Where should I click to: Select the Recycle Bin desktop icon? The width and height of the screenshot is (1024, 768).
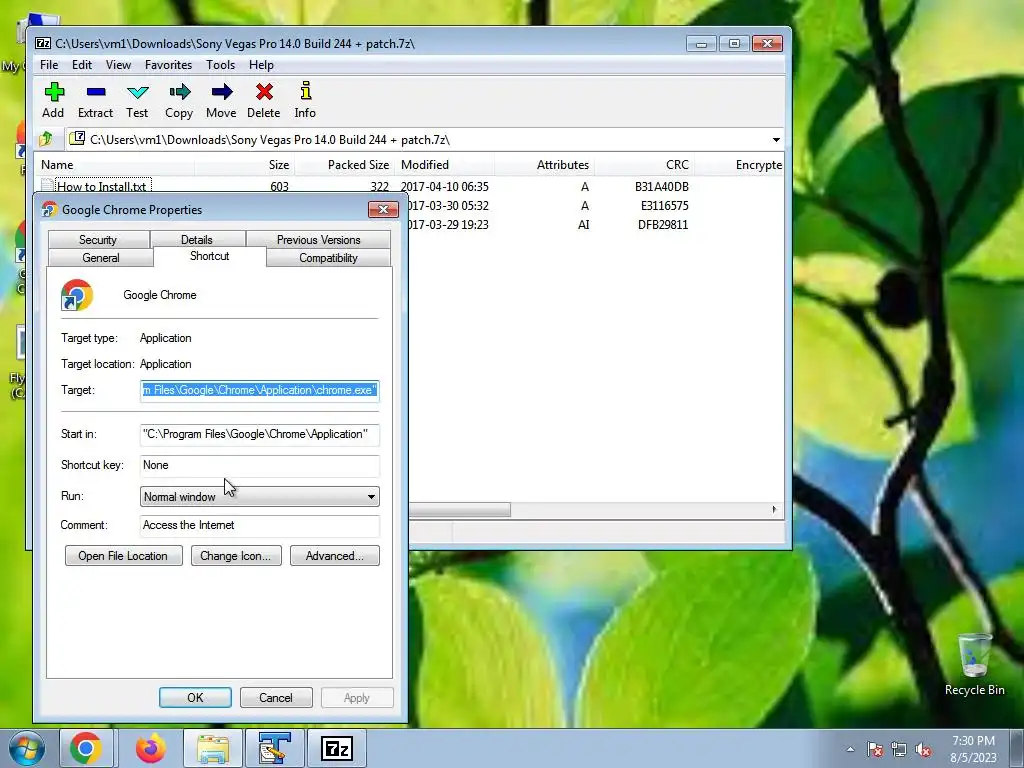click(x=974, y=665)
